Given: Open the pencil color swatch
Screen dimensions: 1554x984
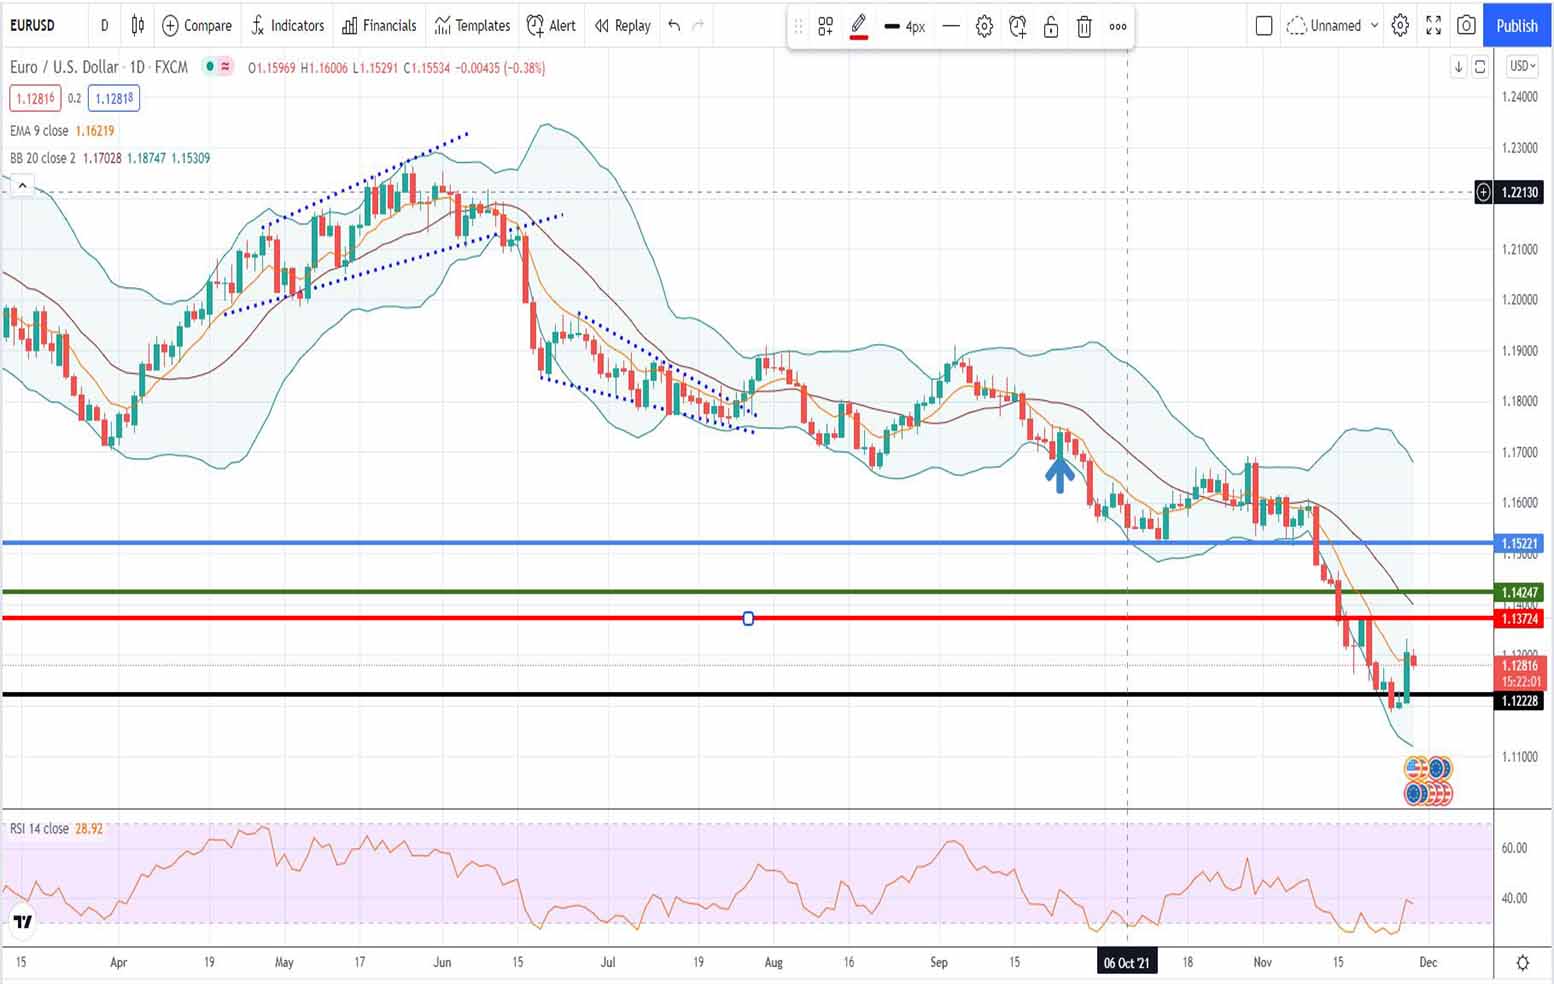Looking at the screenshot, I should click(x=857, y=27).
